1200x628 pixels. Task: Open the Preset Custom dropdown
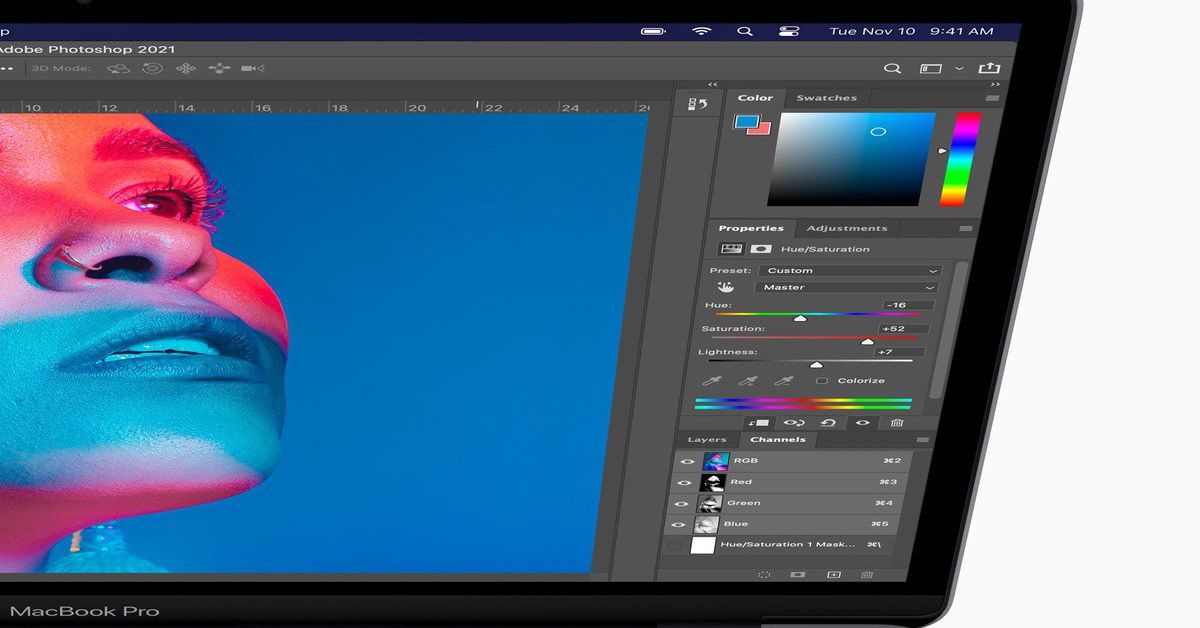[850, 270]
